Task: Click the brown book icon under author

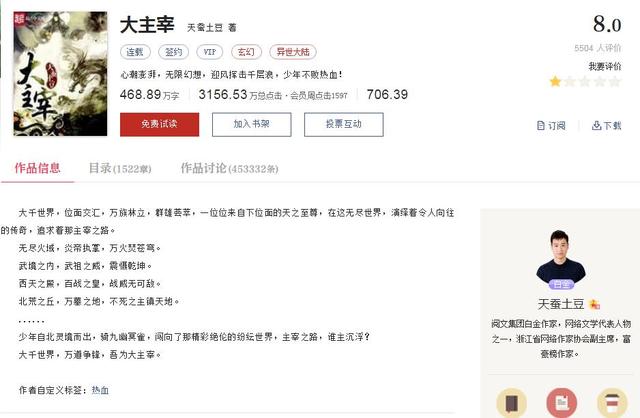Action: click(511, 402)
